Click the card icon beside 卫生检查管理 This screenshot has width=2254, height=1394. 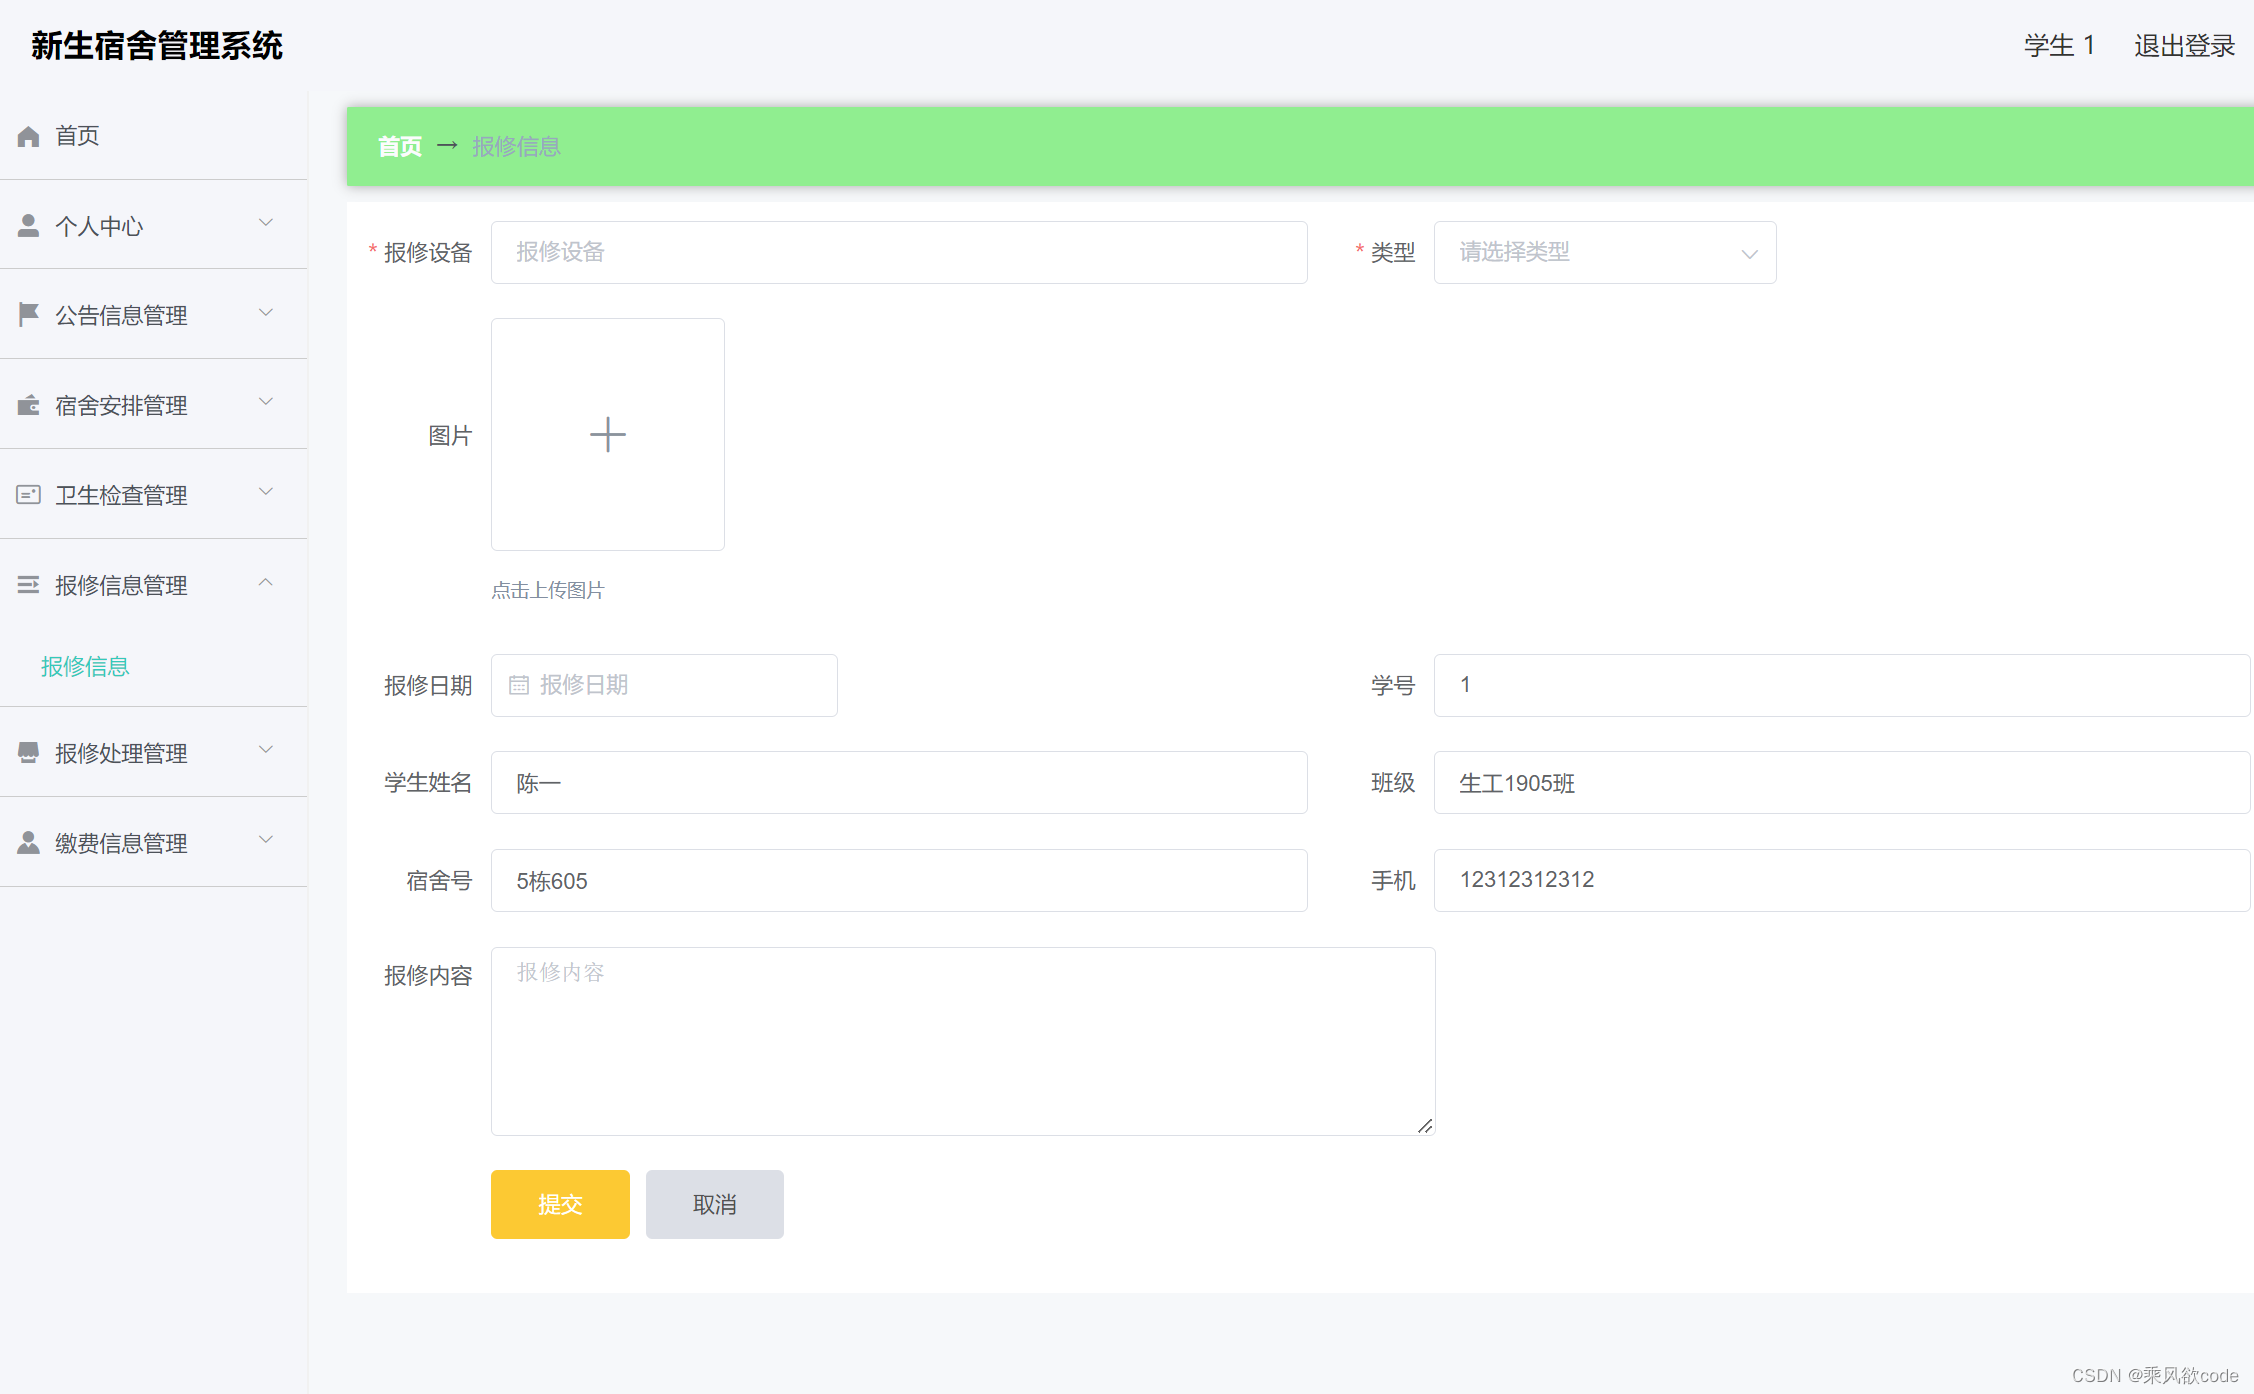coord(28,495)
